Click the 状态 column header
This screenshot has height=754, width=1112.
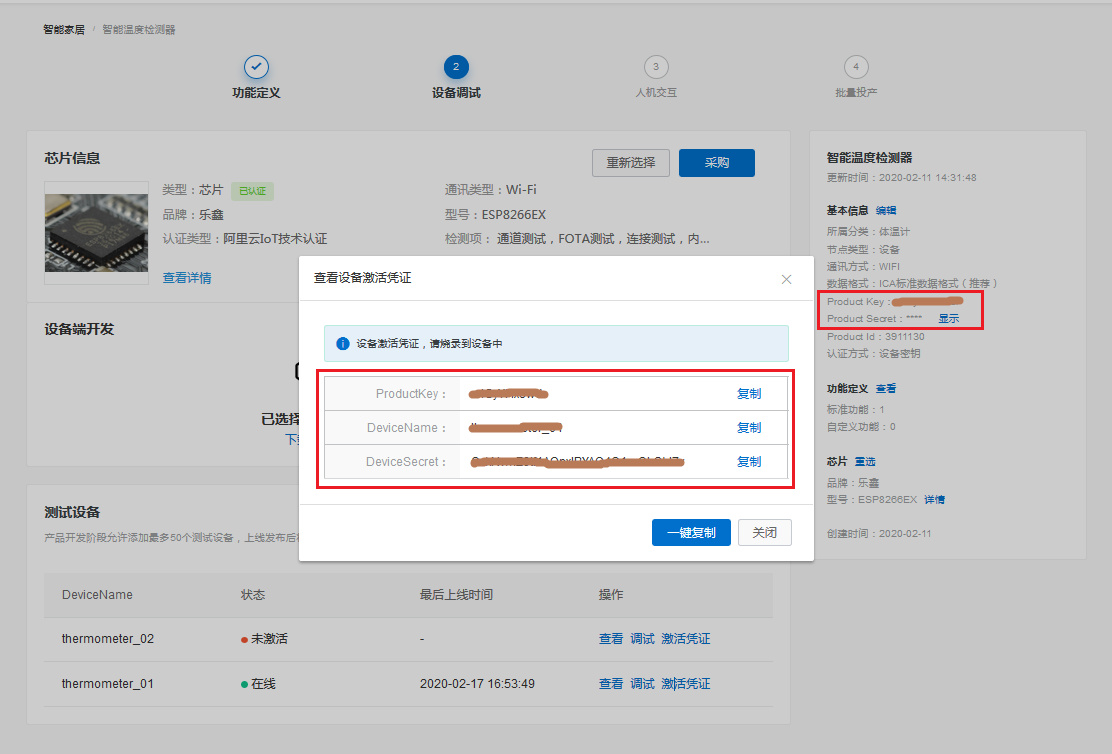click(x=252, y=595)
